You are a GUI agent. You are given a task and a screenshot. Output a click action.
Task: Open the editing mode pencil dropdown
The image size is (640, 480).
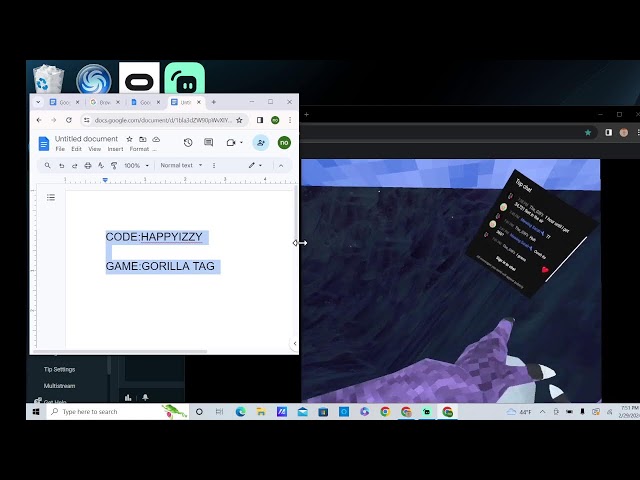pos(256,165)
